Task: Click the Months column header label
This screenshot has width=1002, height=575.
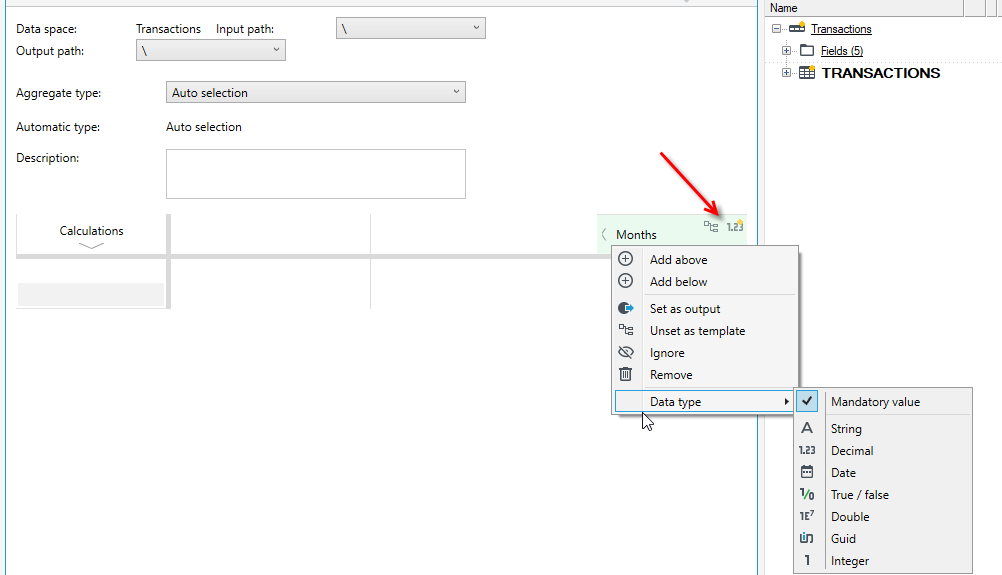Action: (x=636, y=234)
